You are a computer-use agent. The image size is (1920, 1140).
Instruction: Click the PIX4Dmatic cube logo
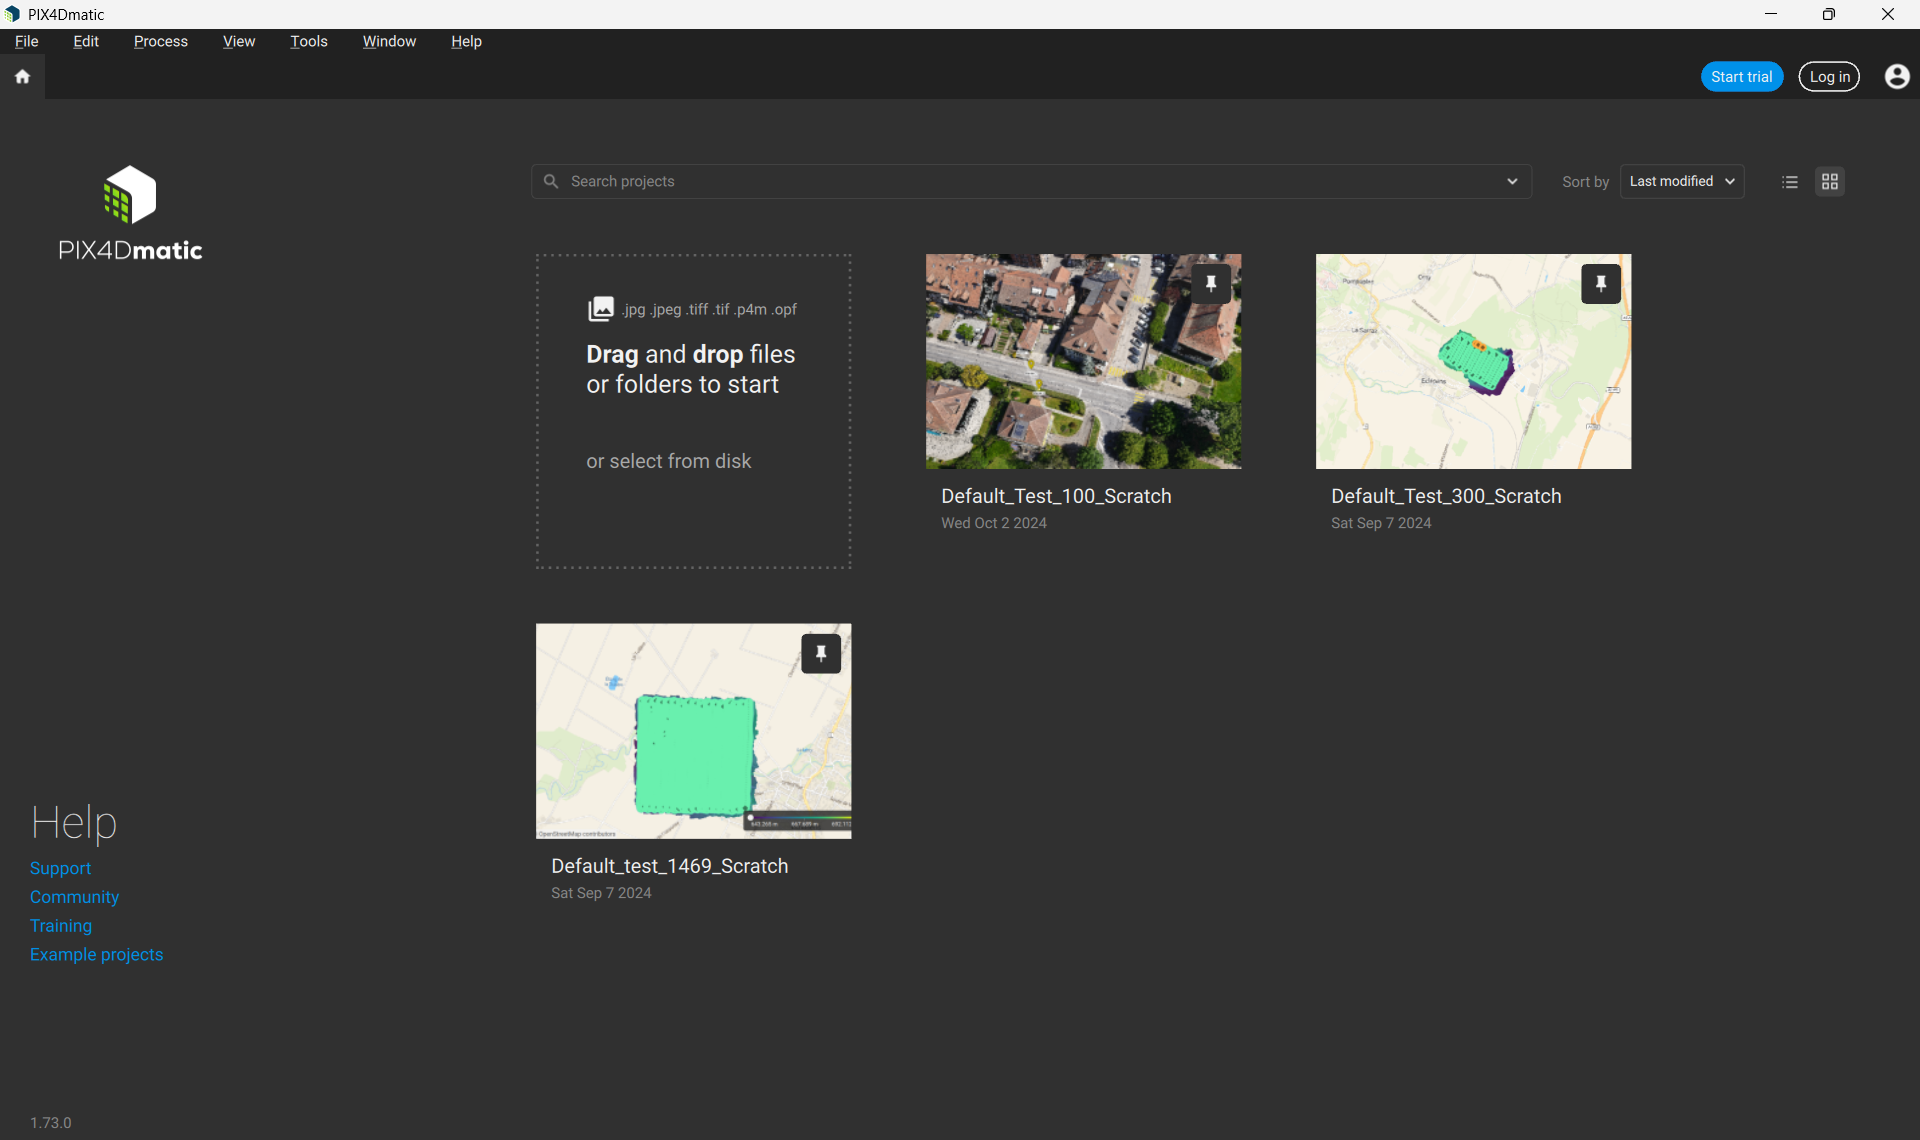(130, 194)
